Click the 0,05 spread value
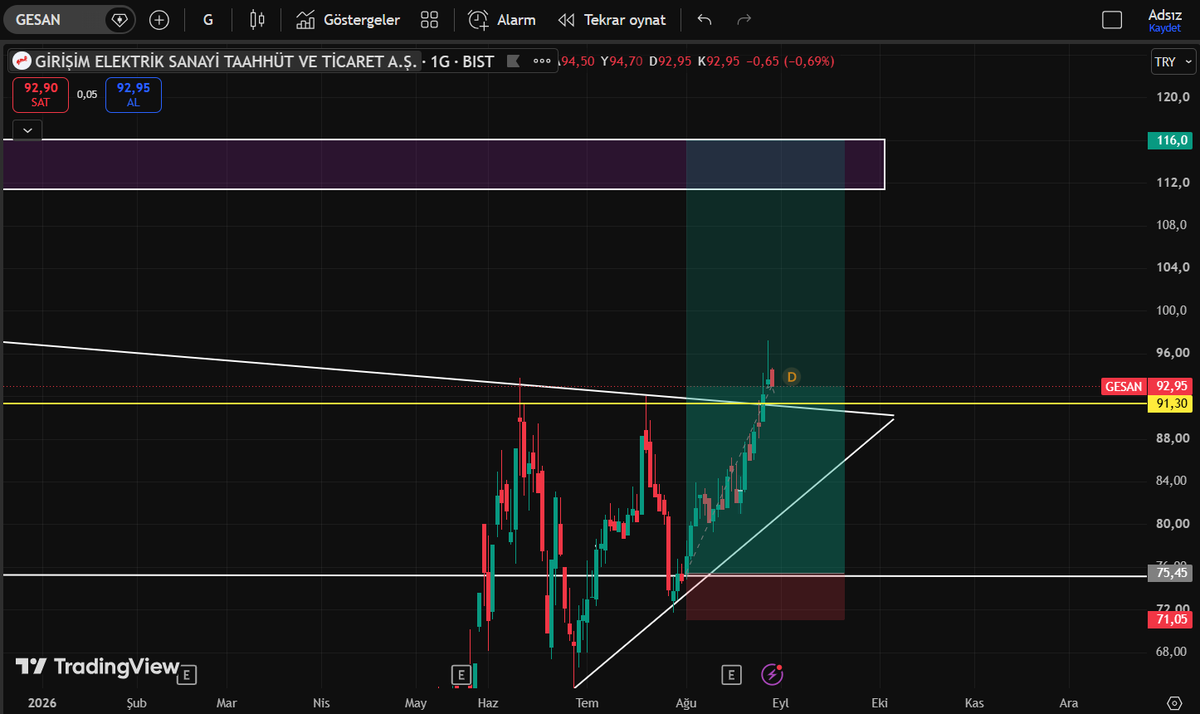Viewport: 1200px width, 714px height. [87, 94]
